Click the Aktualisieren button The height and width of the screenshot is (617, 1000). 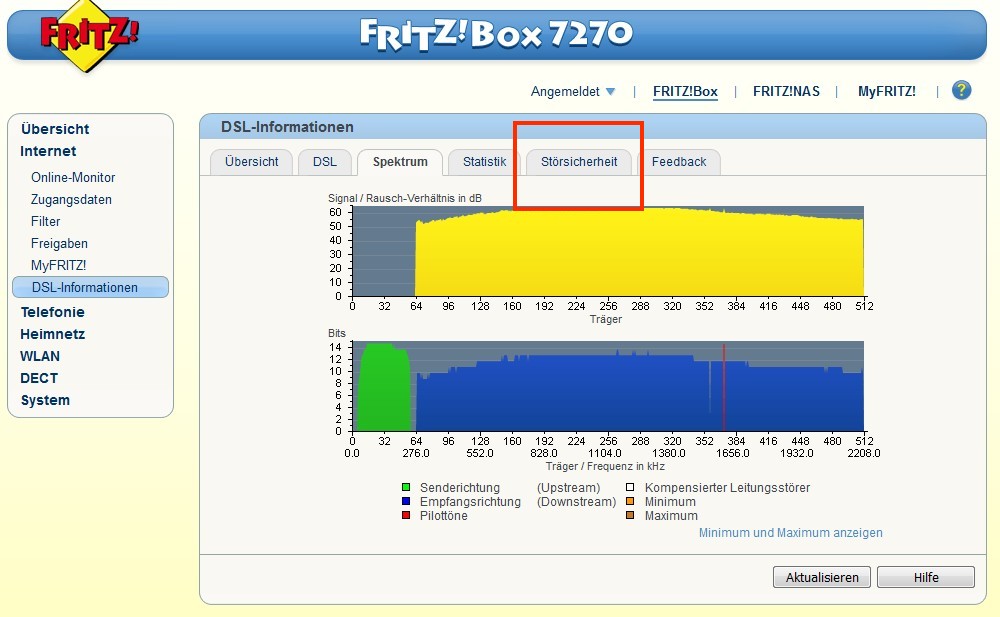pos(821,577)
